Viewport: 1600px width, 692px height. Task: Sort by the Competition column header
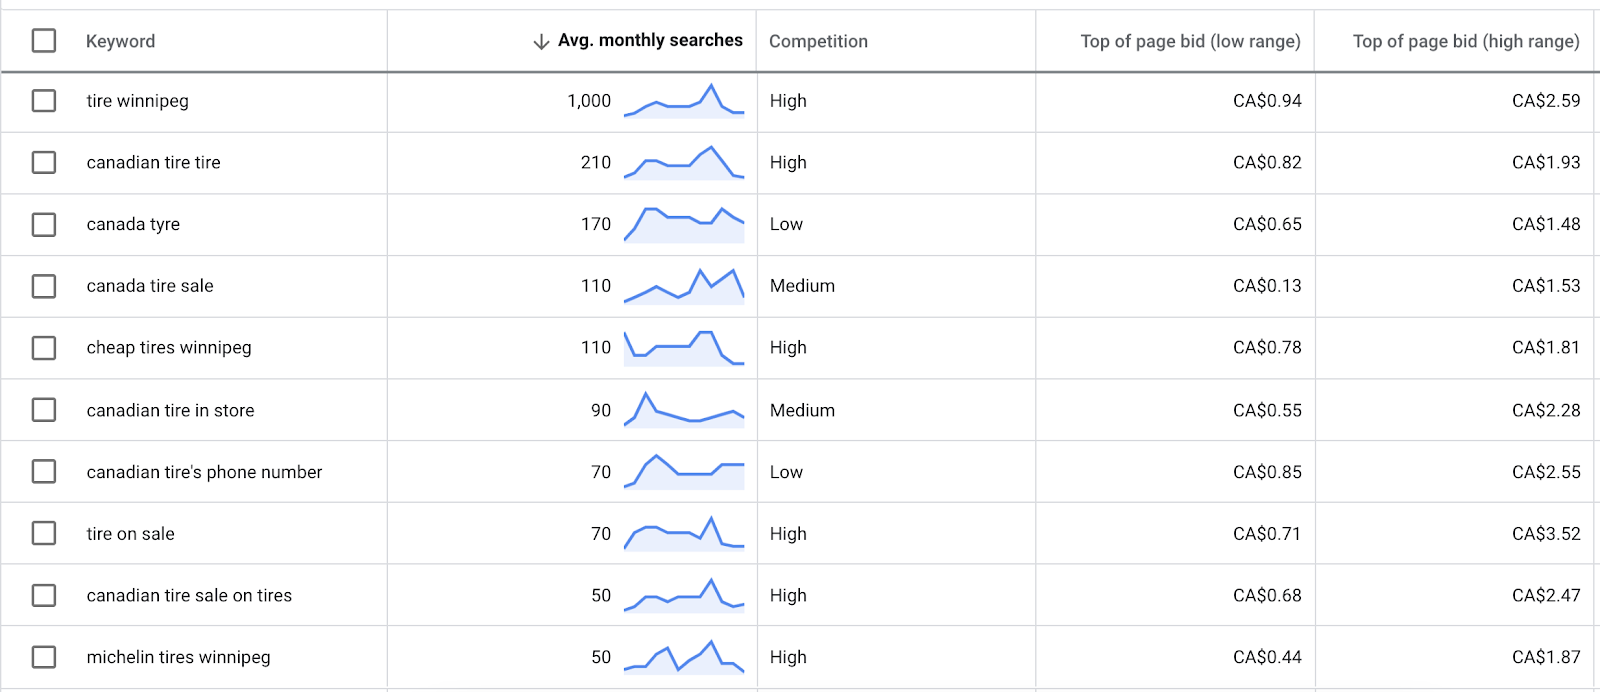[818, 41]
